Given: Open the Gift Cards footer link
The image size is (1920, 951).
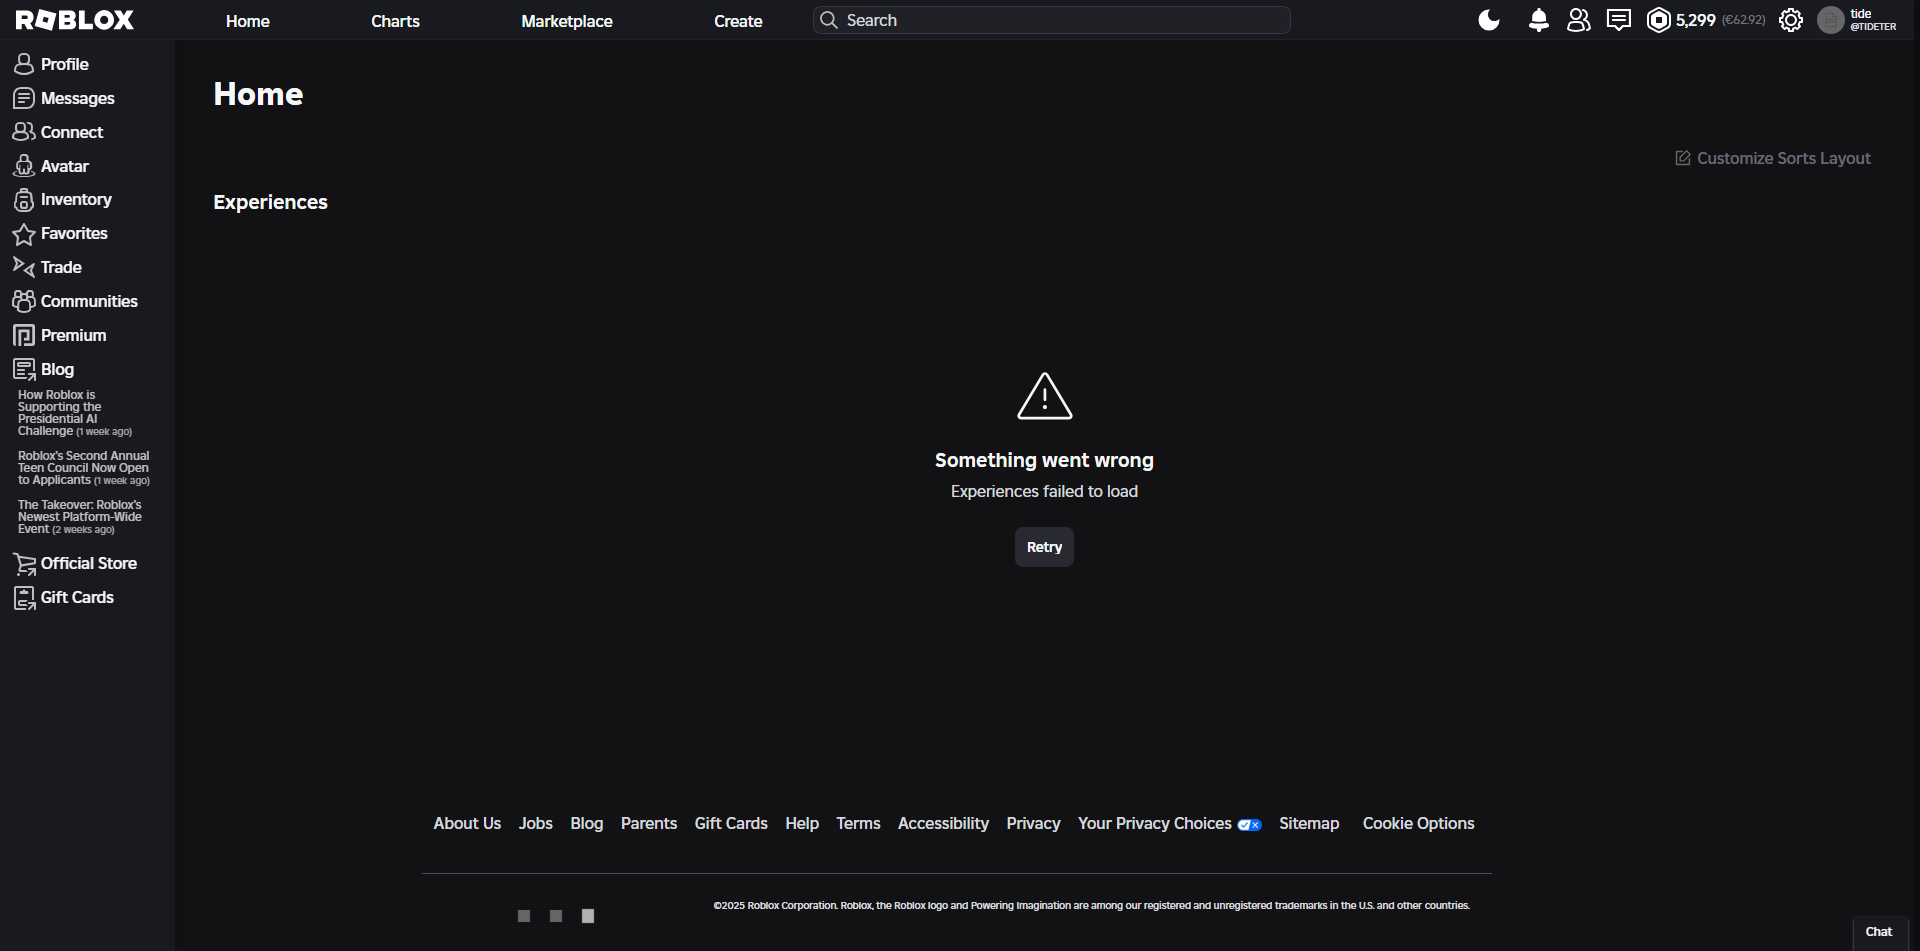Looking at the screenshot, I should click(x=730, y=823).
